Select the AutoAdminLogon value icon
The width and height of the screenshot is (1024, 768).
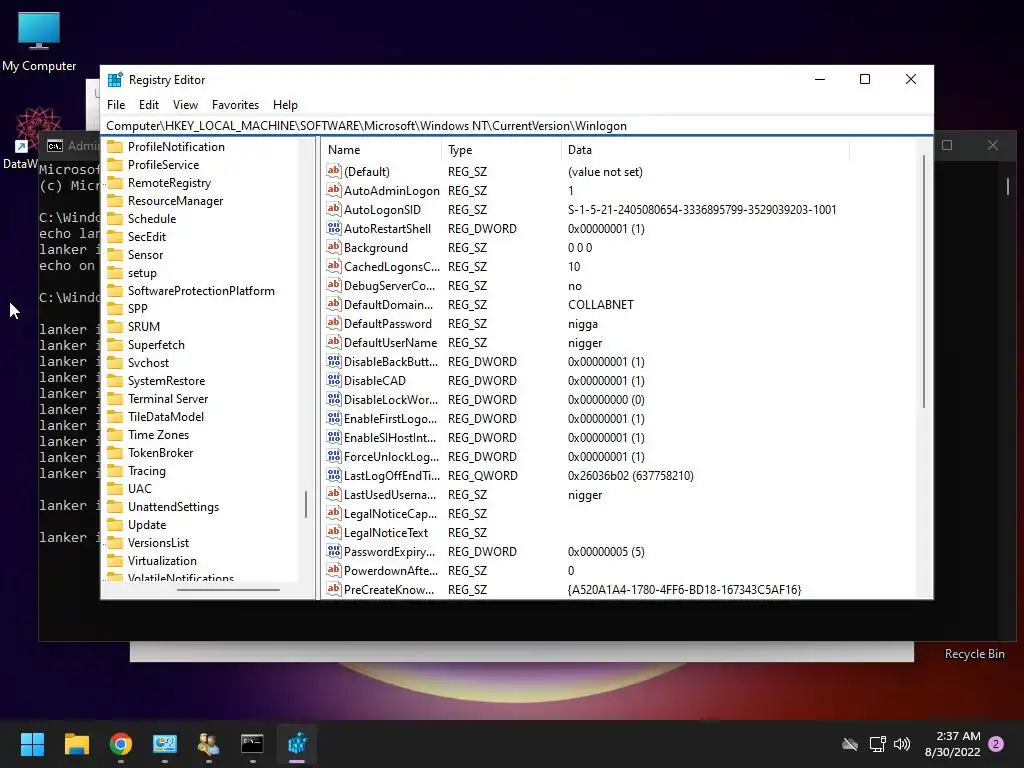[x=334, y=190]
